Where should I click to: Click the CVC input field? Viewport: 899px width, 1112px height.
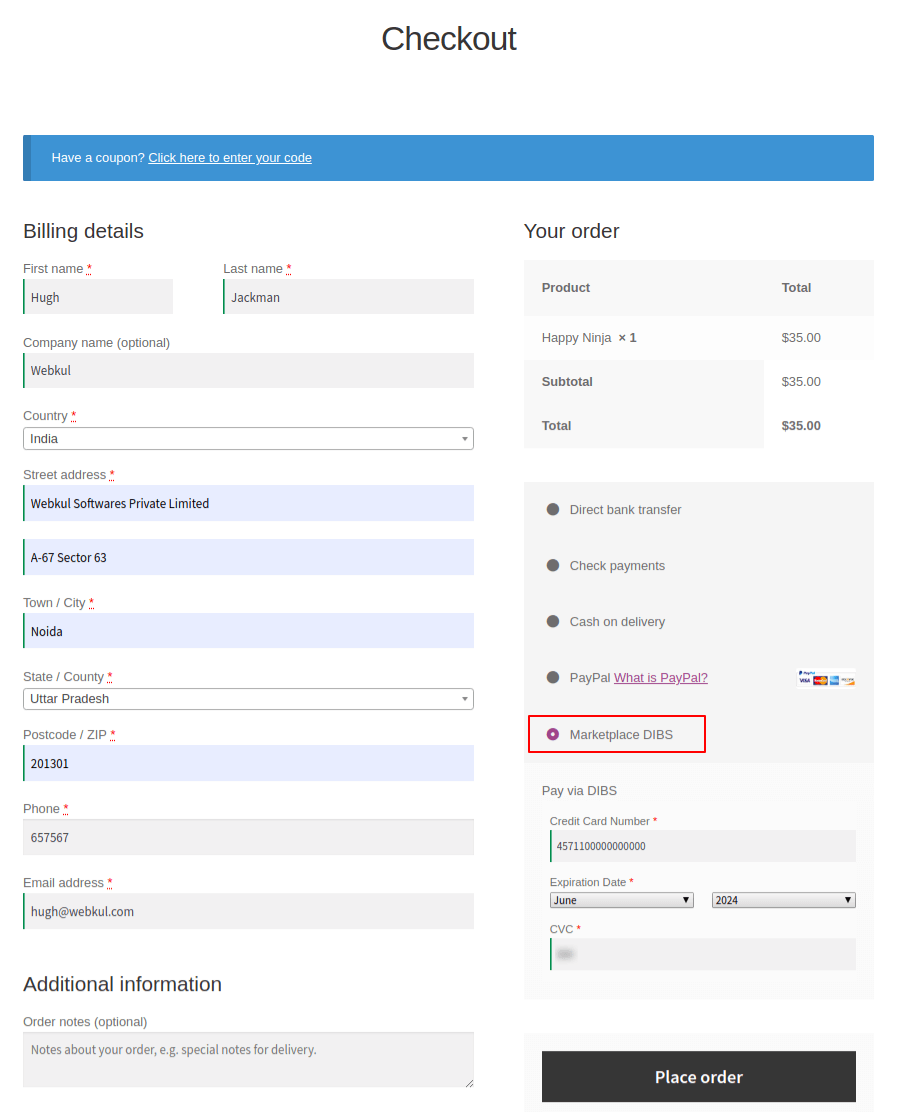pos(702,954)
